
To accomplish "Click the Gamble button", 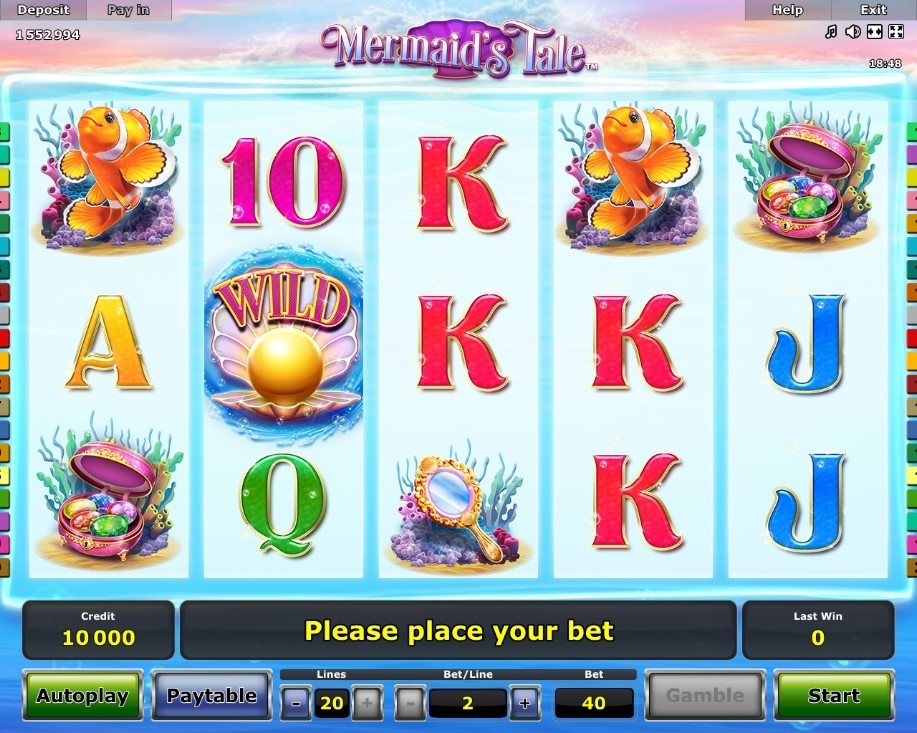I will click(x=705, y=696).
